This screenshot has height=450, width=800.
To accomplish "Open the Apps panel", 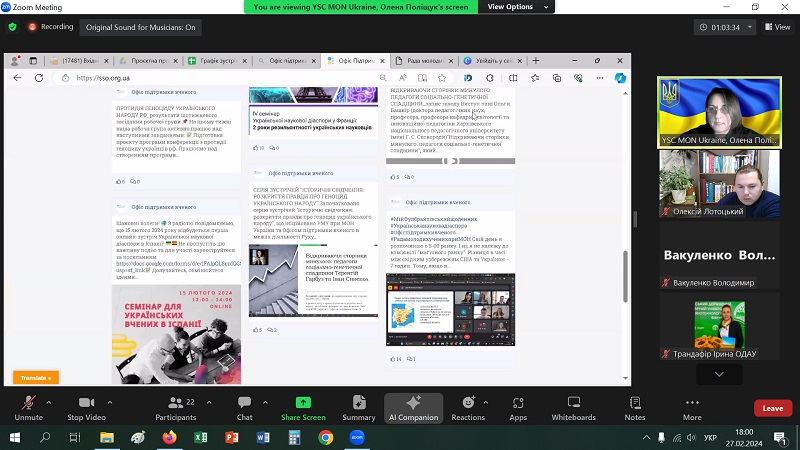I will (x=518, y=406).
